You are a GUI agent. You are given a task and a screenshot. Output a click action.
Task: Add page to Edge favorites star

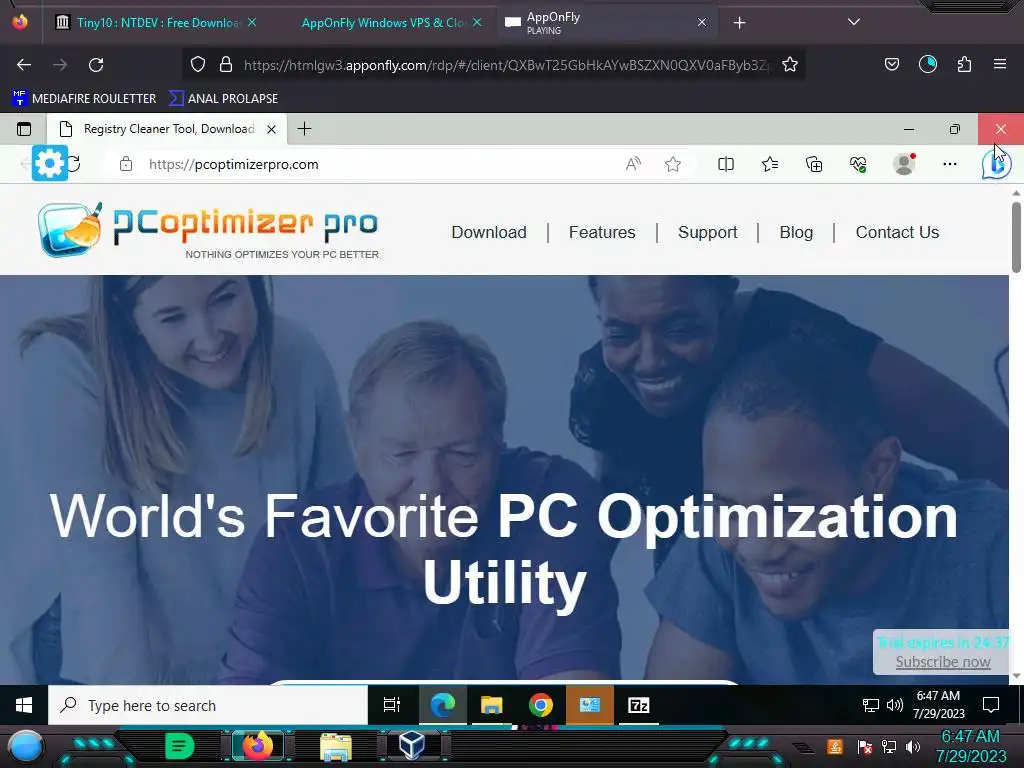[673, 165]
